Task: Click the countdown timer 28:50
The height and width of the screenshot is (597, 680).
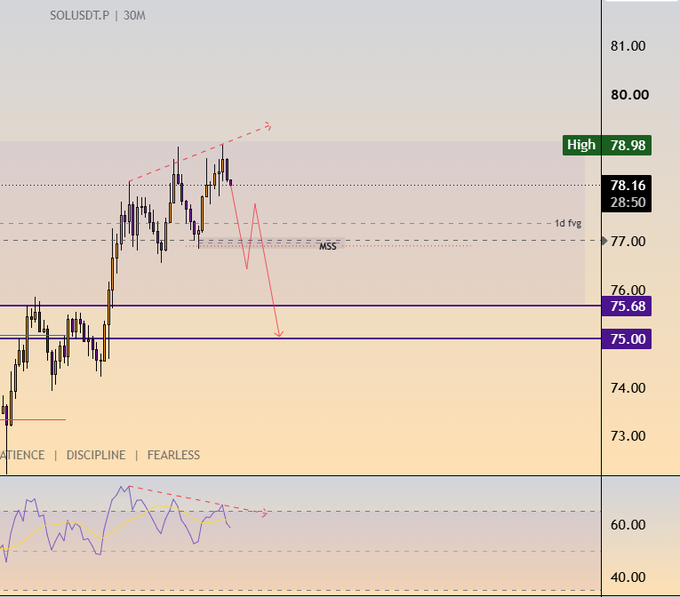Action: [628, 202]
